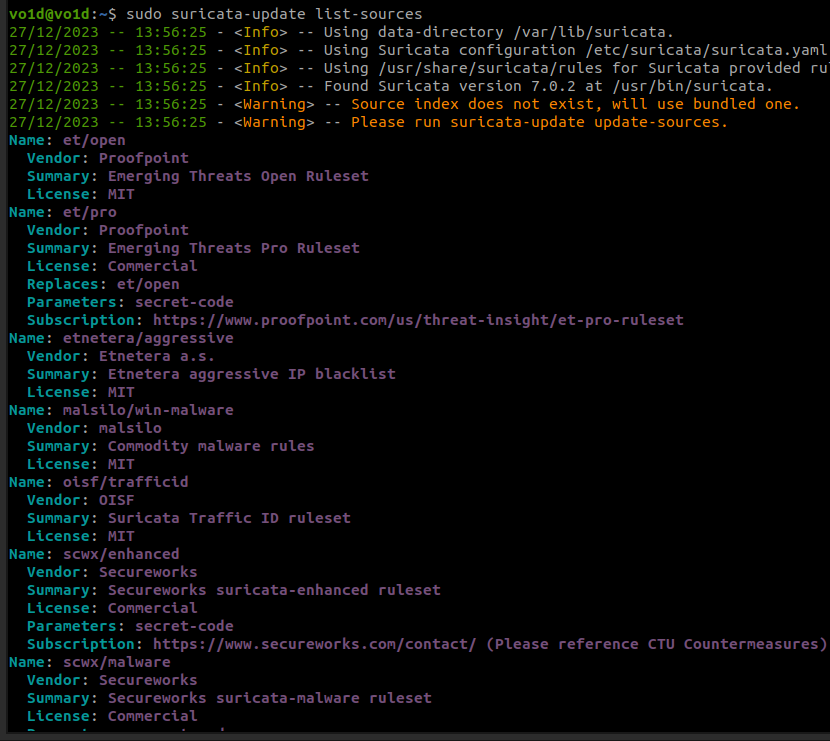Click the vendor 'Etnetera a.s.'

click(157, 356)
